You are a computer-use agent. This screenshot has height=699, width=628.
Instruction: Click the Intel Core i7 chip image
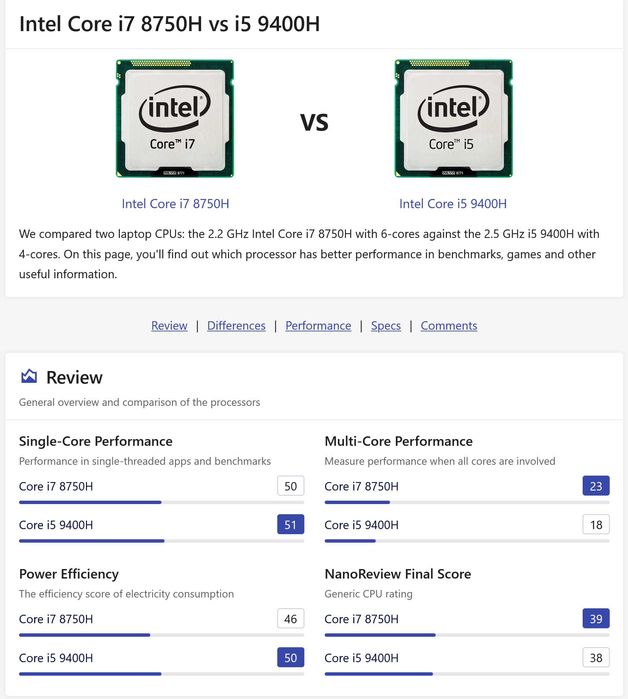click(175, 119)
